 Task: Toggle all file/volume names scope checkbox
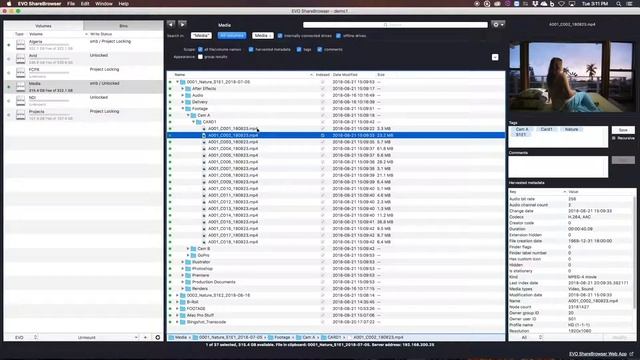[200, 49]
